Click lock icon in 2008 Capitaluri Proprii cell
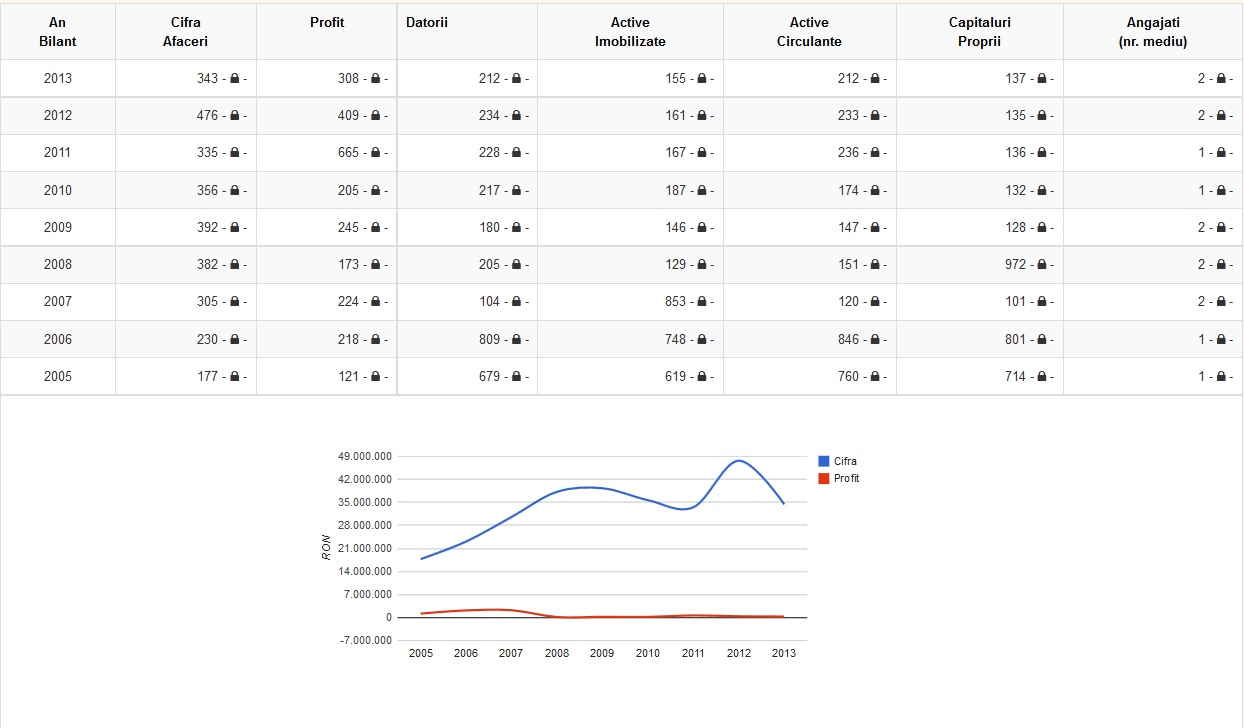 [x=1042, y=265]
